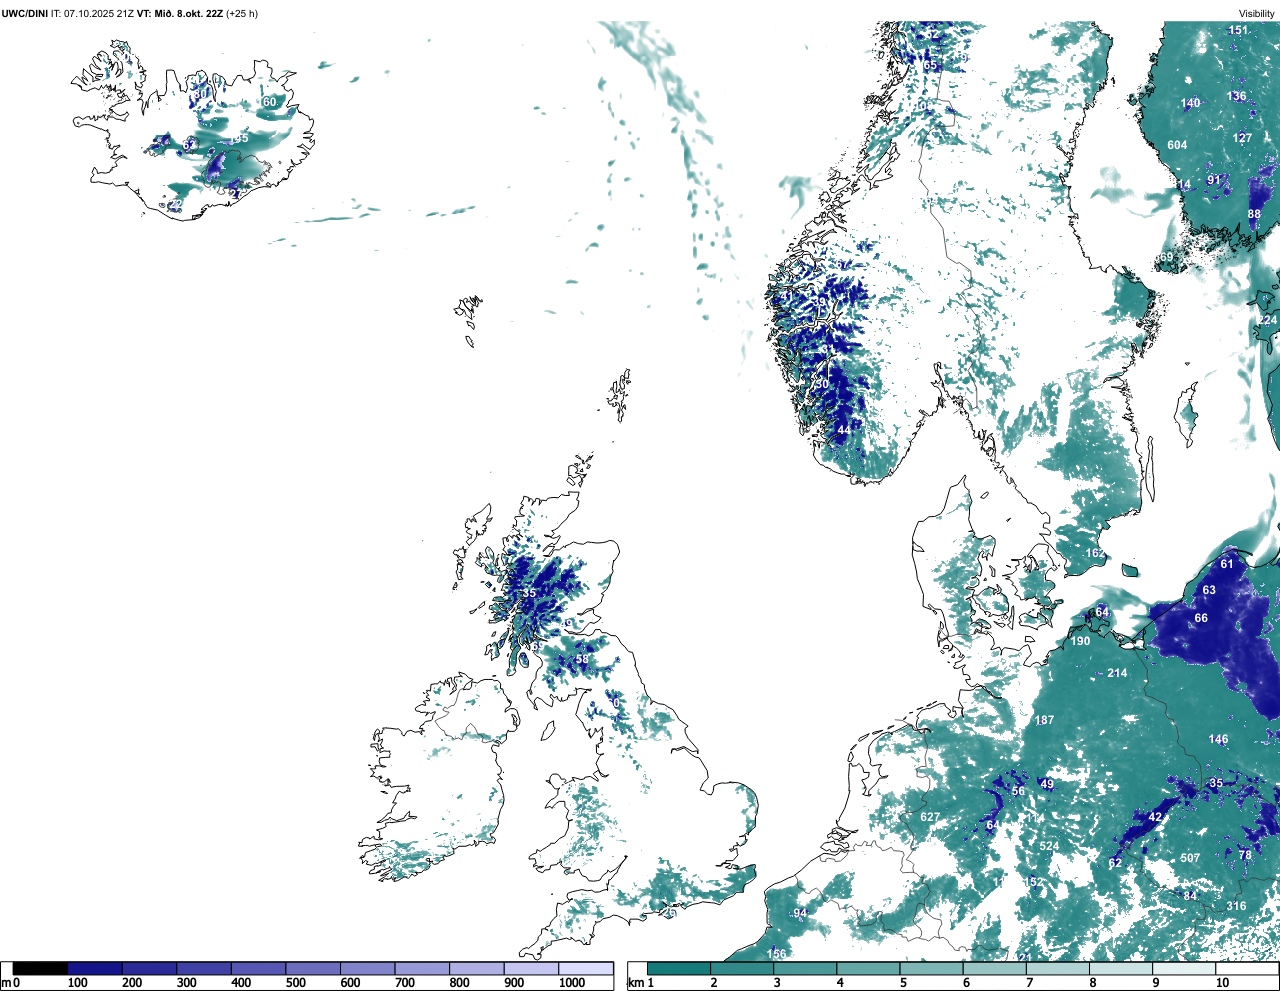
Task: Click the lightest 9–10 km legend swatch
Action: pyautogui.click(x=1185, y=968)
